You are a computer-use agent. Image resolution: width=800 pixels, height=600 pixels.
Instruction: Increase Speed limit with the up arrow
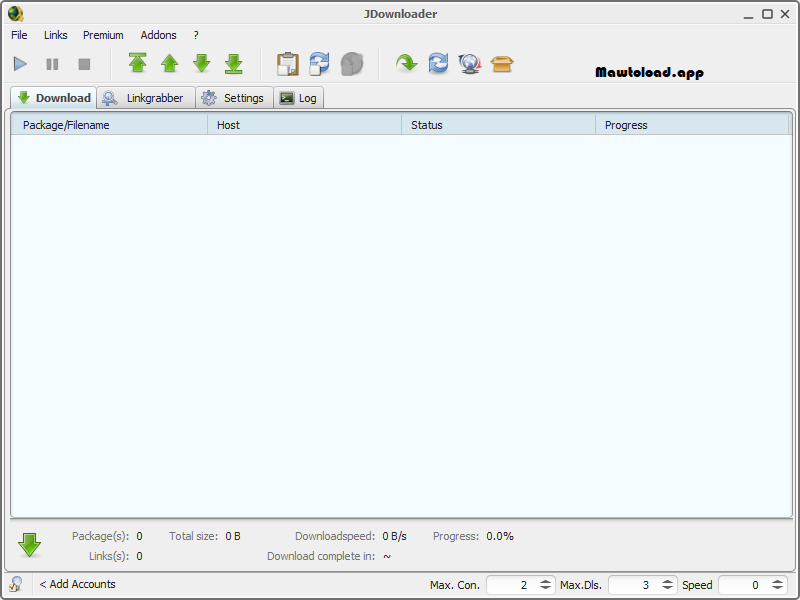778,582
